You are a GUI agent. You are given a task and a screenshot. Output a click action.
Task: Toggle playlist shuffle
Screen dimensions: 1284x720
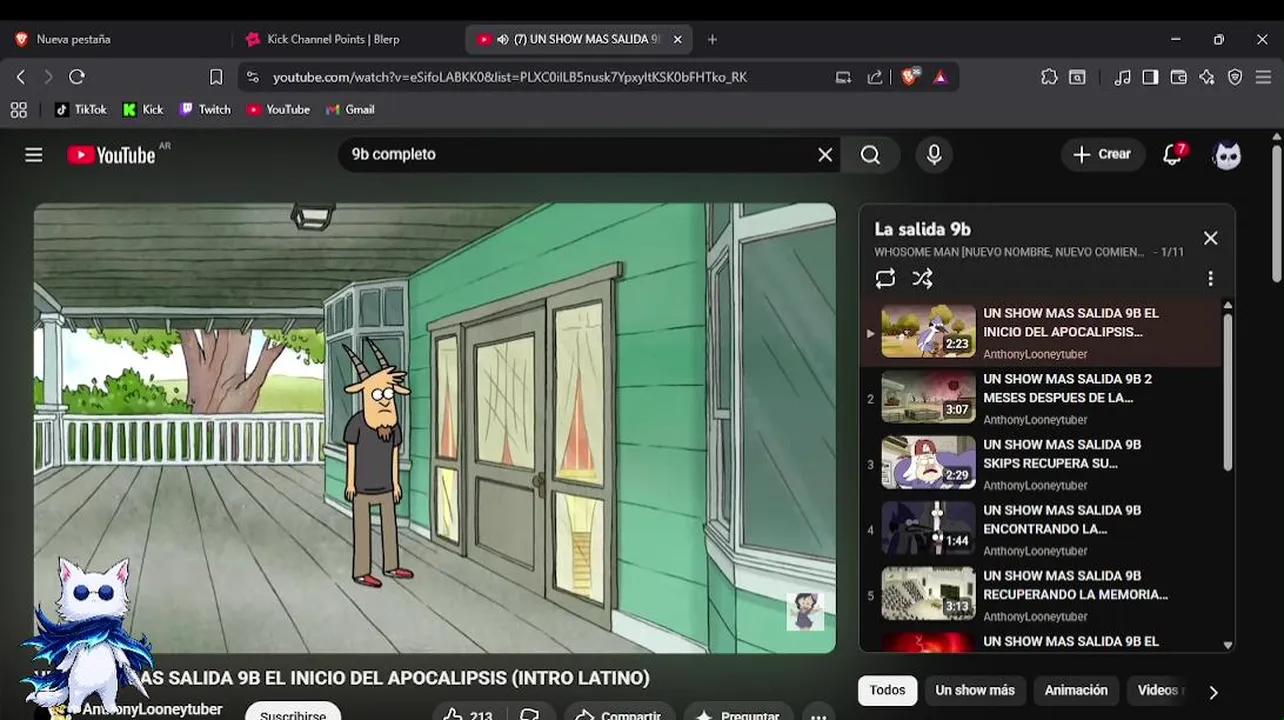pyautogui.click(x=922, y=279)
